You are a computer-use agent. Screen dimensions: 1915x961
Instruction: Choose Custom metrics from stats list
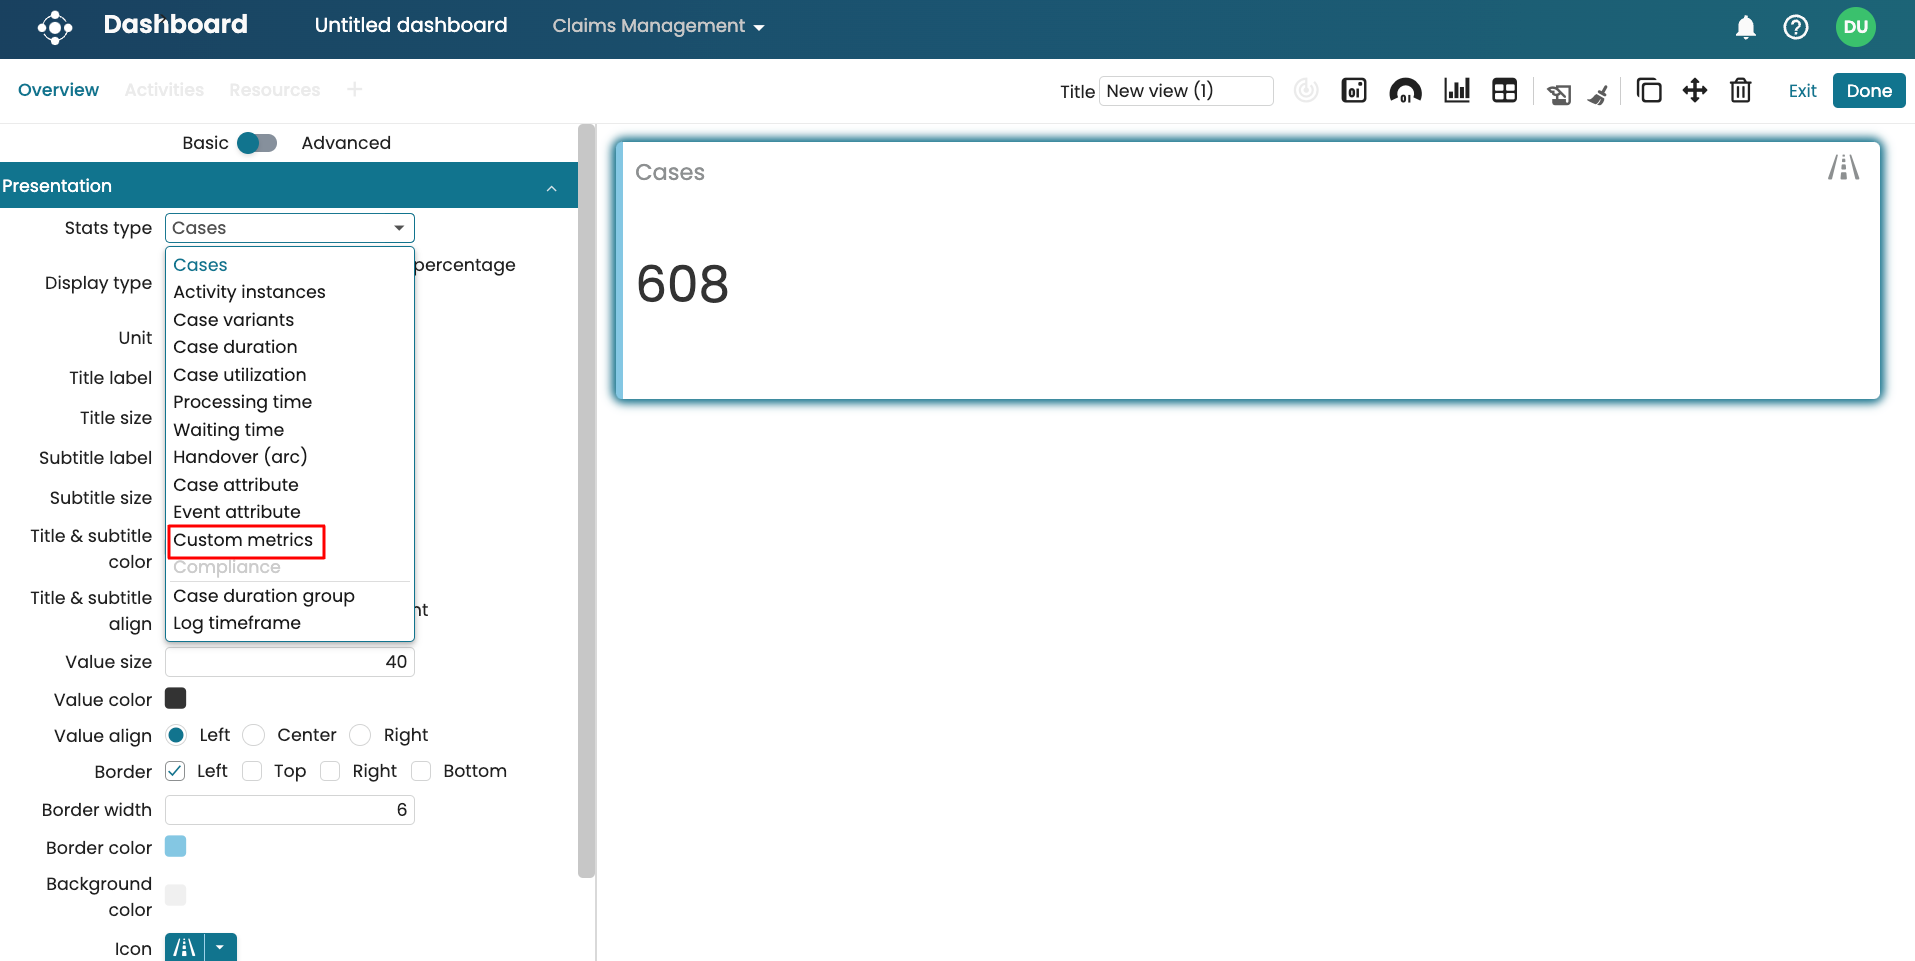243,540
